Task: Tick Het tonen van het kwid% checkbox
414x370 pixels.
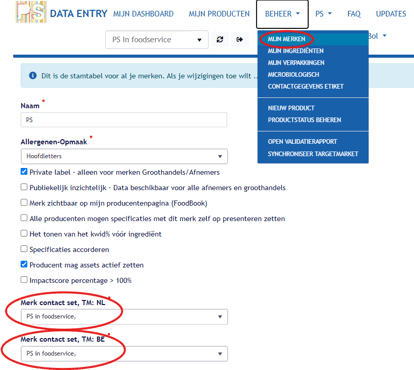Action: coord(24,233)
